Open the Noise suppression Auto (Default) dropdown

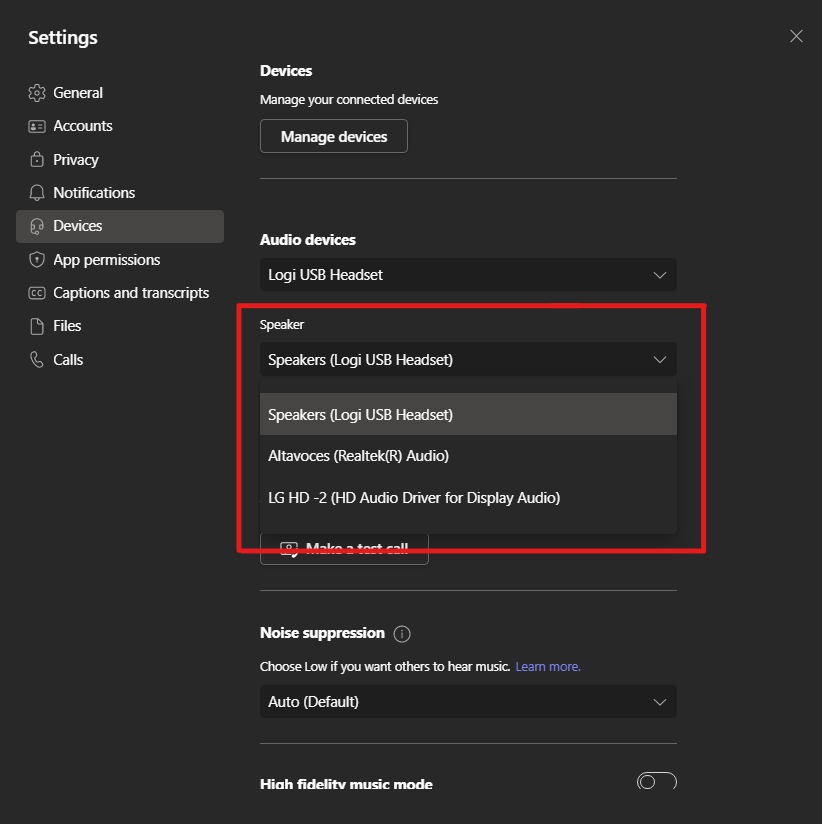click(x=468, y=702)
